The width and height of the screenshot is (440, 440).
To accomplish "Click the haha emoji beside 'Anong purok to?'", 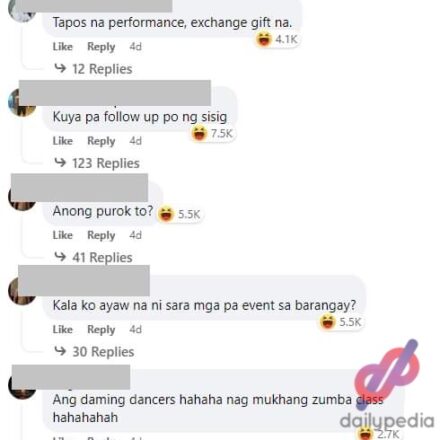I will pos(166,214).
